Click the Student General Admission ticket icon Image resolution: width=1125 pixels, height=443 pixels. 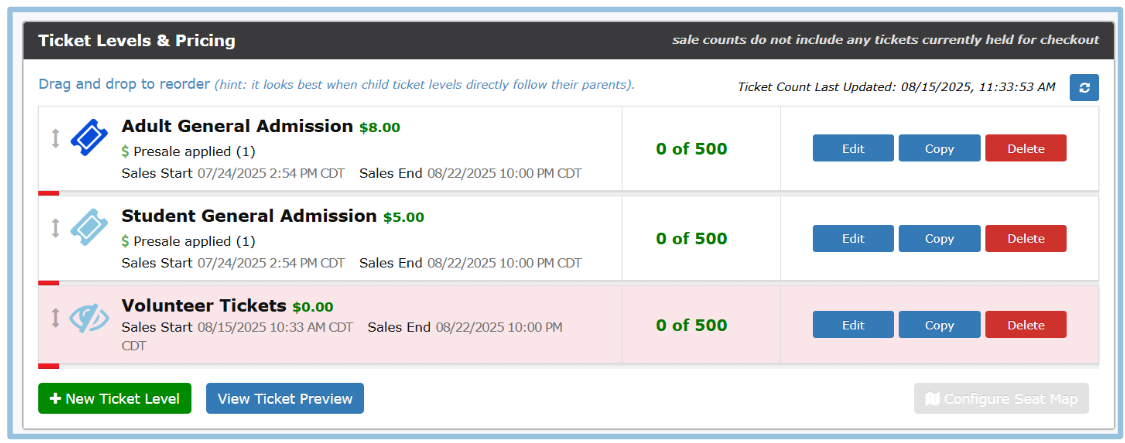coord(89,227)
